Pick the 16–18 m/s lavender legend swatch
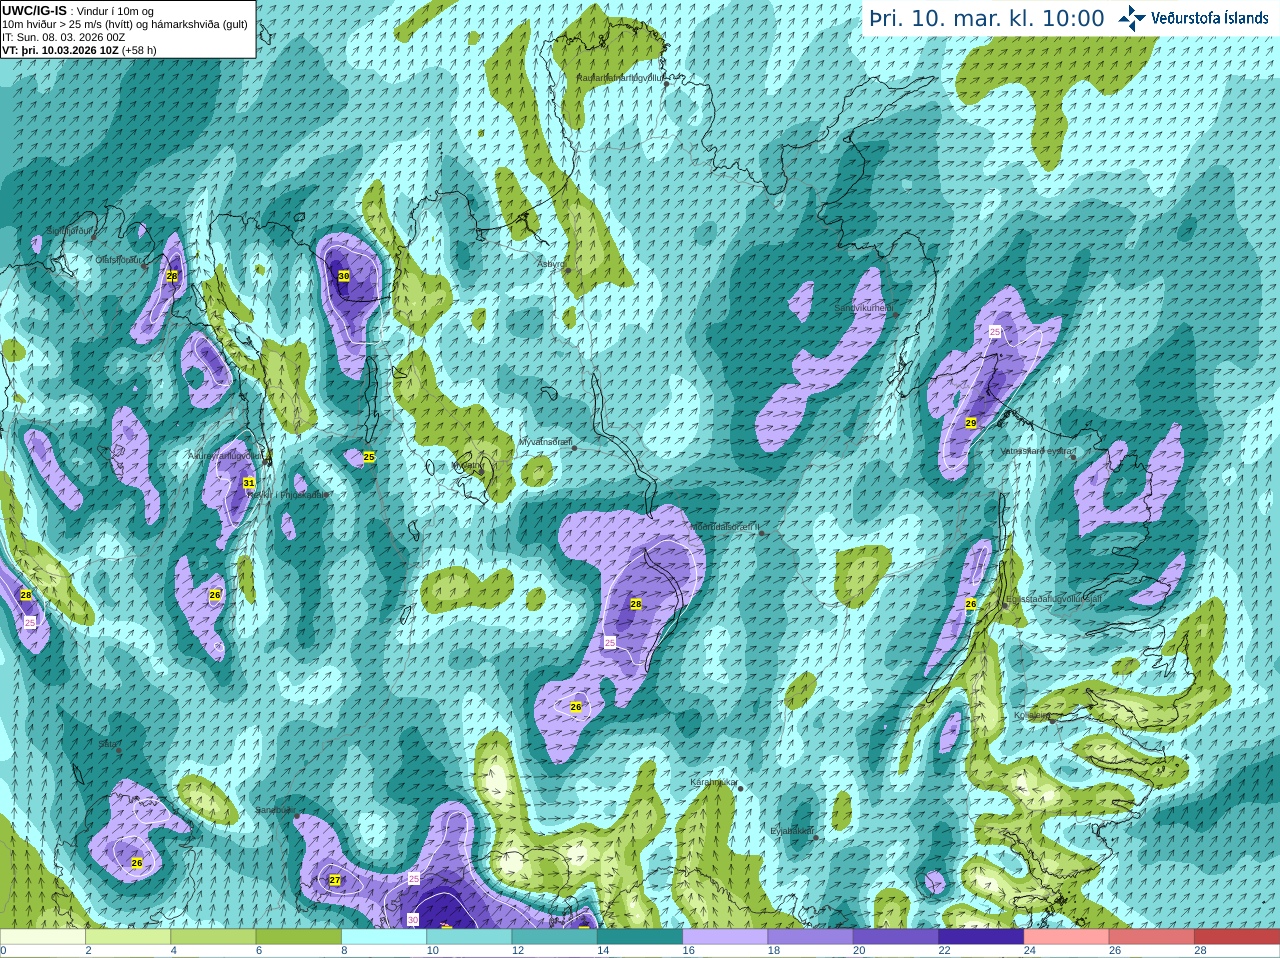The width and height of the screenshot is (1280, 958). 725,937
